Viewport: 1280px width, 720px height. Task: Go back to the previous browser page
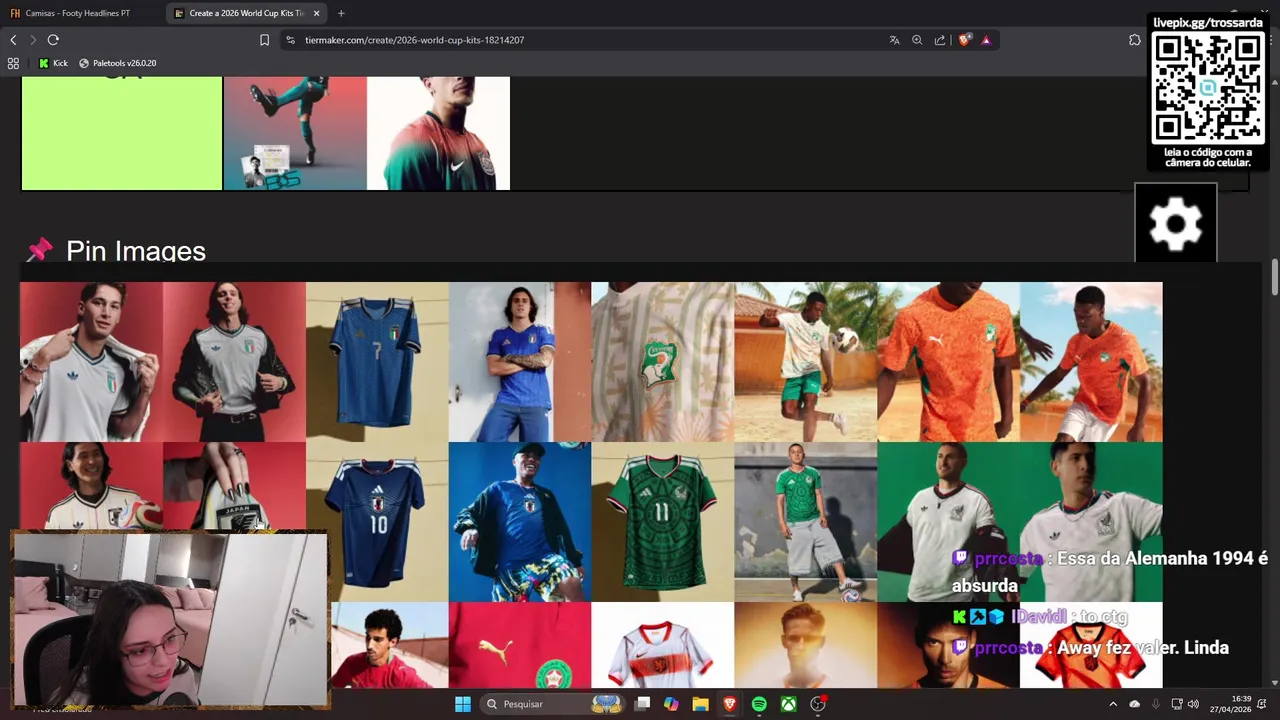point(13,40)
